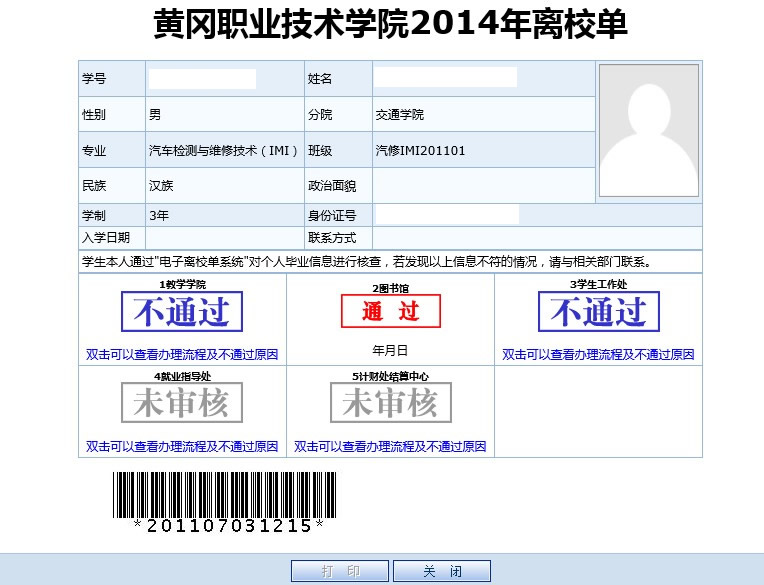Screen dimensions: 764x585
Task: Click the 不通过 stamp under 教学学院
Action: point(182,312)
